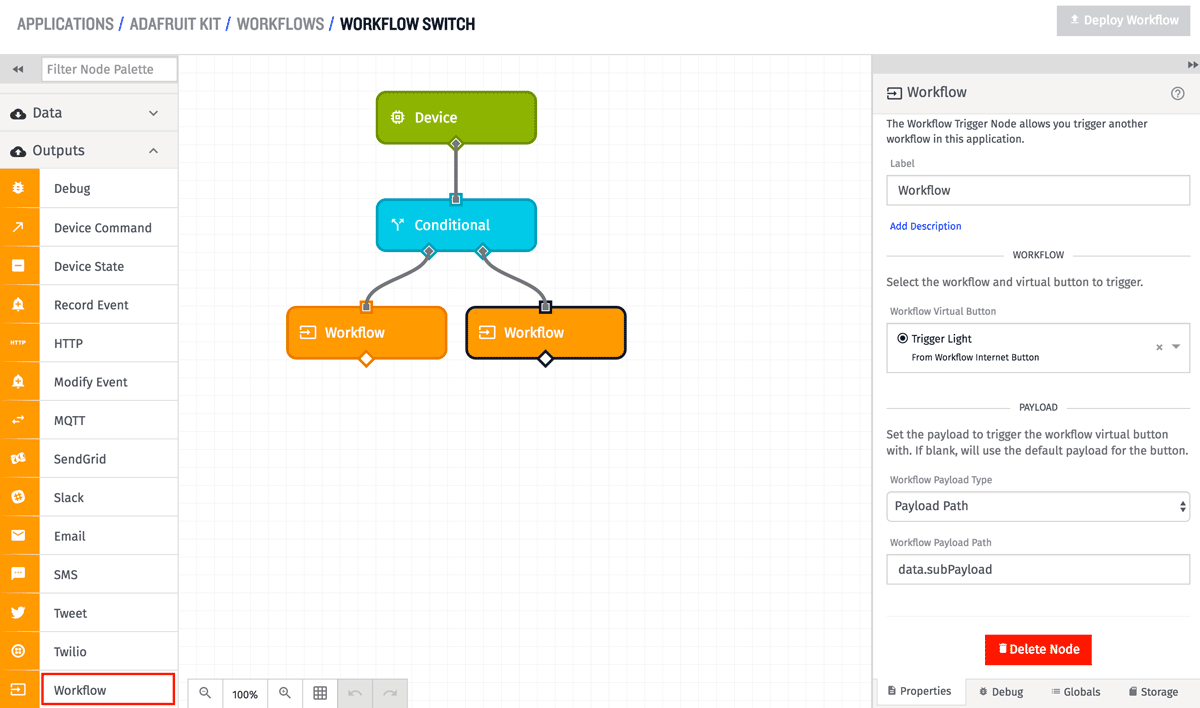Select the Email envelope icon
This screenshot has height=708, width=1200.
click(x=18, y=536)
